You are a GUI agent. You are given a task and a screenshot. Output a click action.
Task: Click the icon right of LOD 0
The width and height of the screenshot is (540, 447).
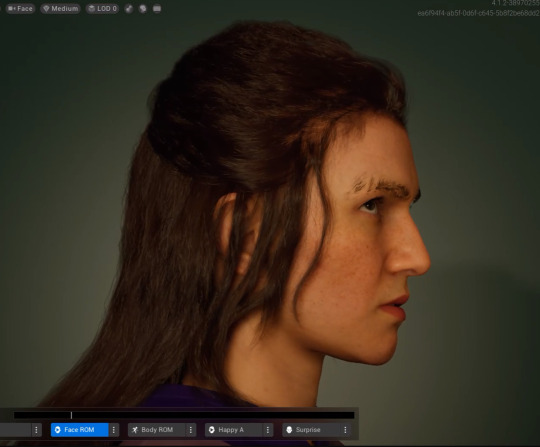(x=129, y=9)
